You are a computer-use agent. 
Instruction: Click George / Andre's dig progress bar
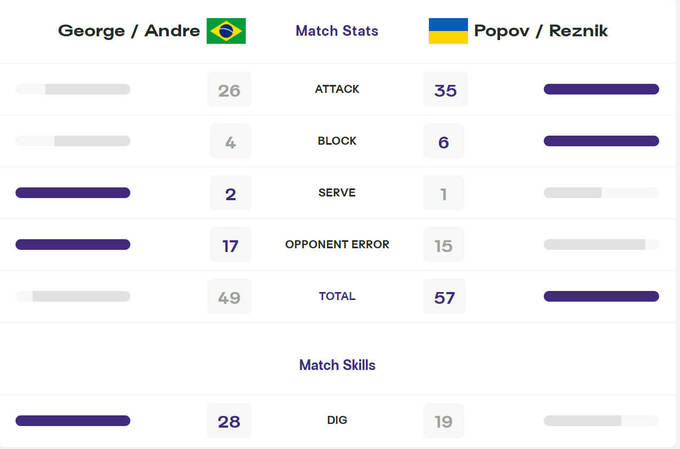73,421
